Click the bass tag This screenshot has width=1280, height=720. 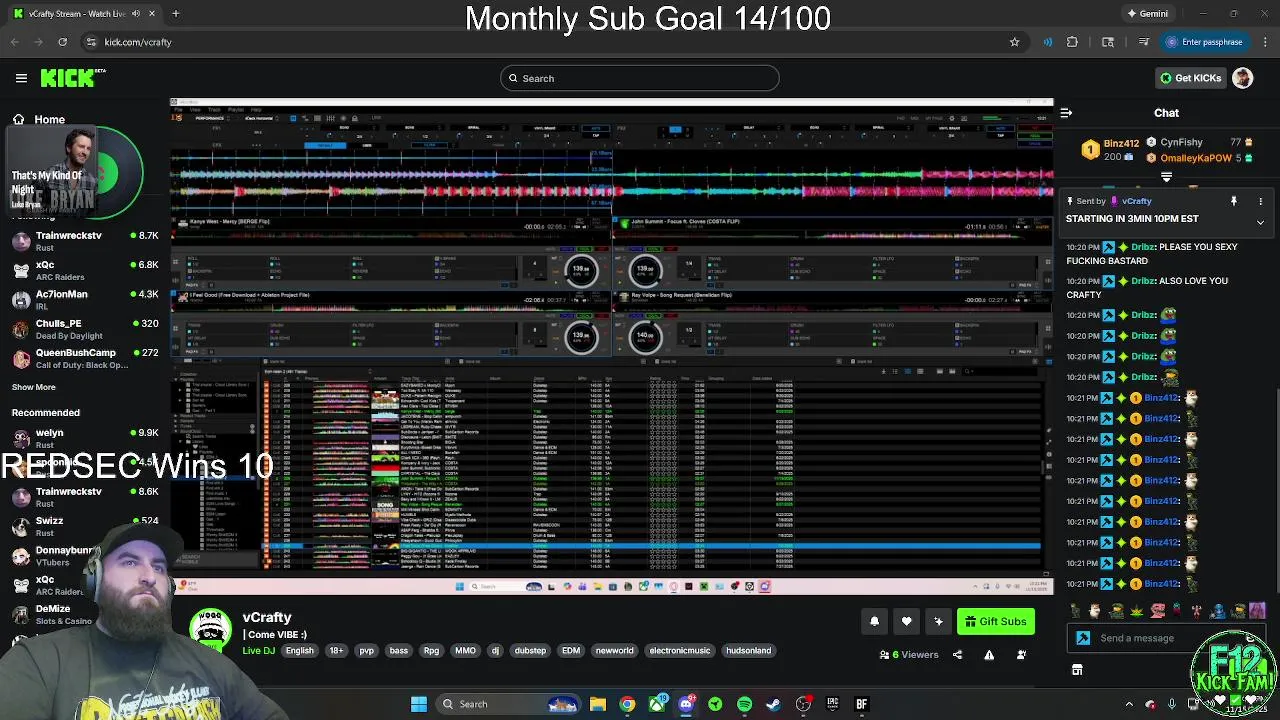pyautogui.click(x=399, y=651)
